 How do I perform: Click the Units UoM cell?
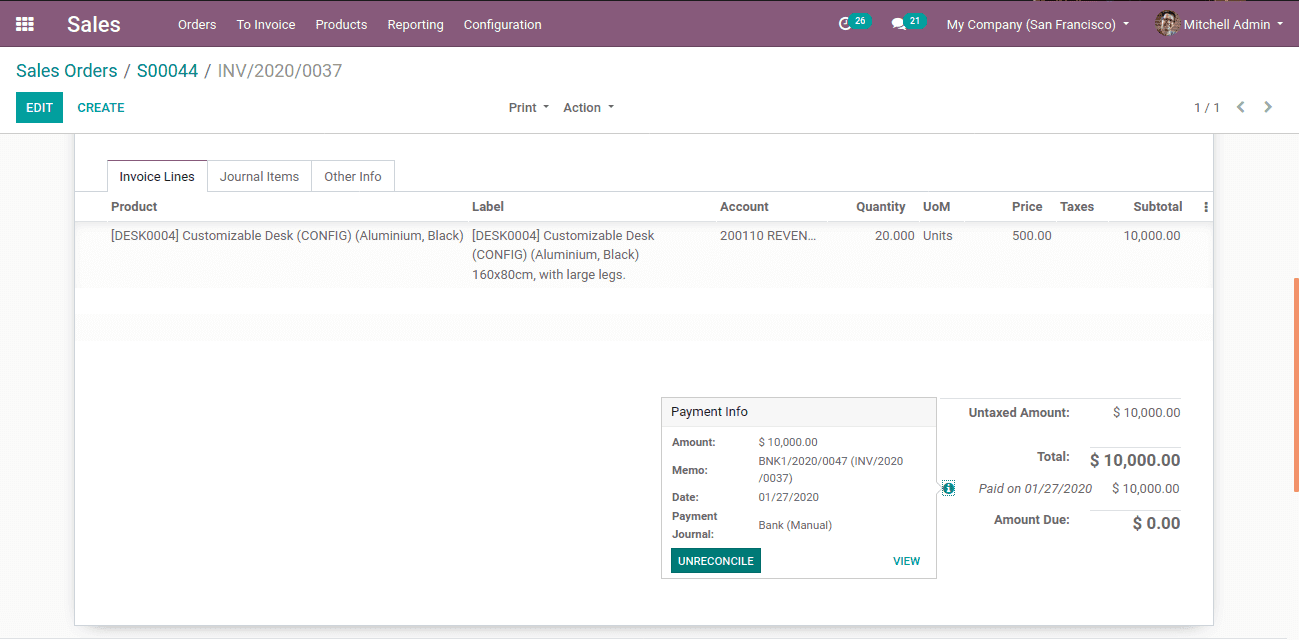[938, 236]
